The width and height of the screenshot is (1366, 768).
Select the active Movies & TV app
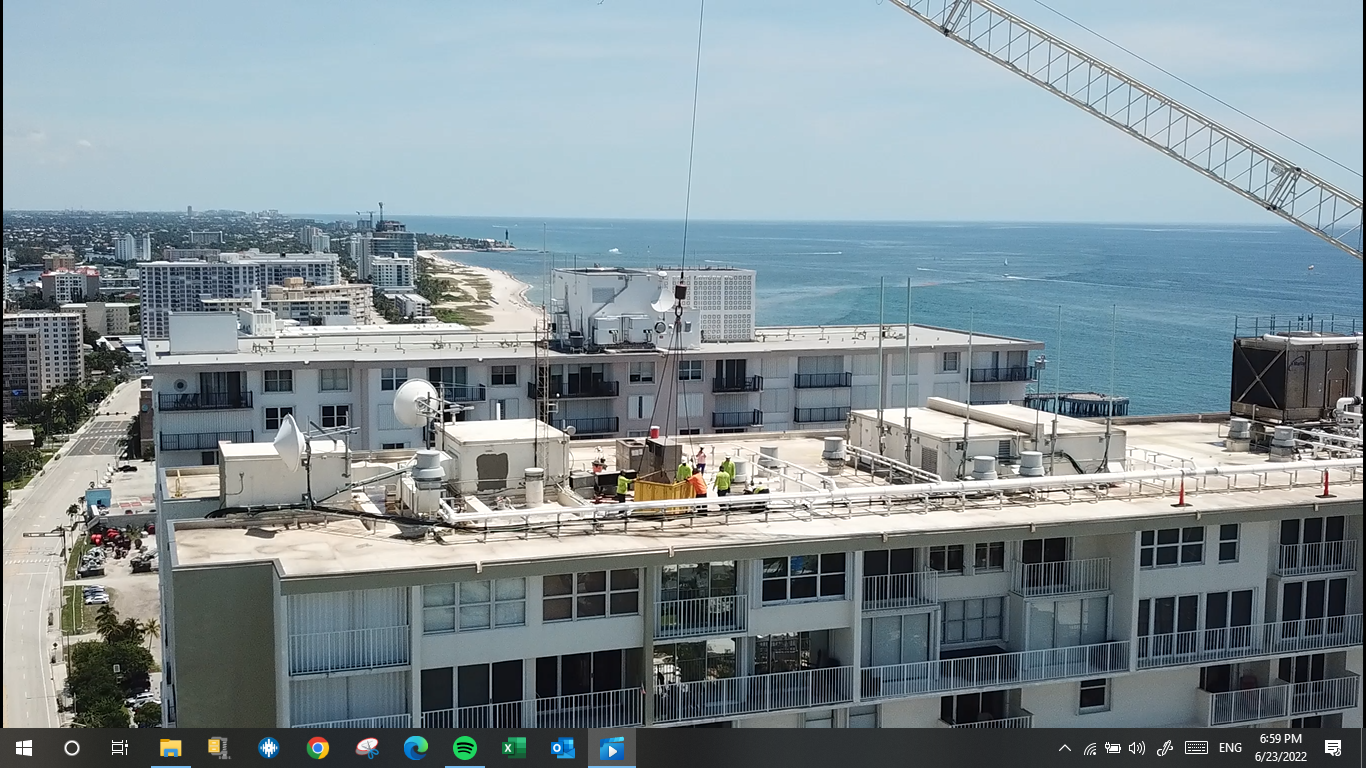pyautogui.click(x=612, y=748)
